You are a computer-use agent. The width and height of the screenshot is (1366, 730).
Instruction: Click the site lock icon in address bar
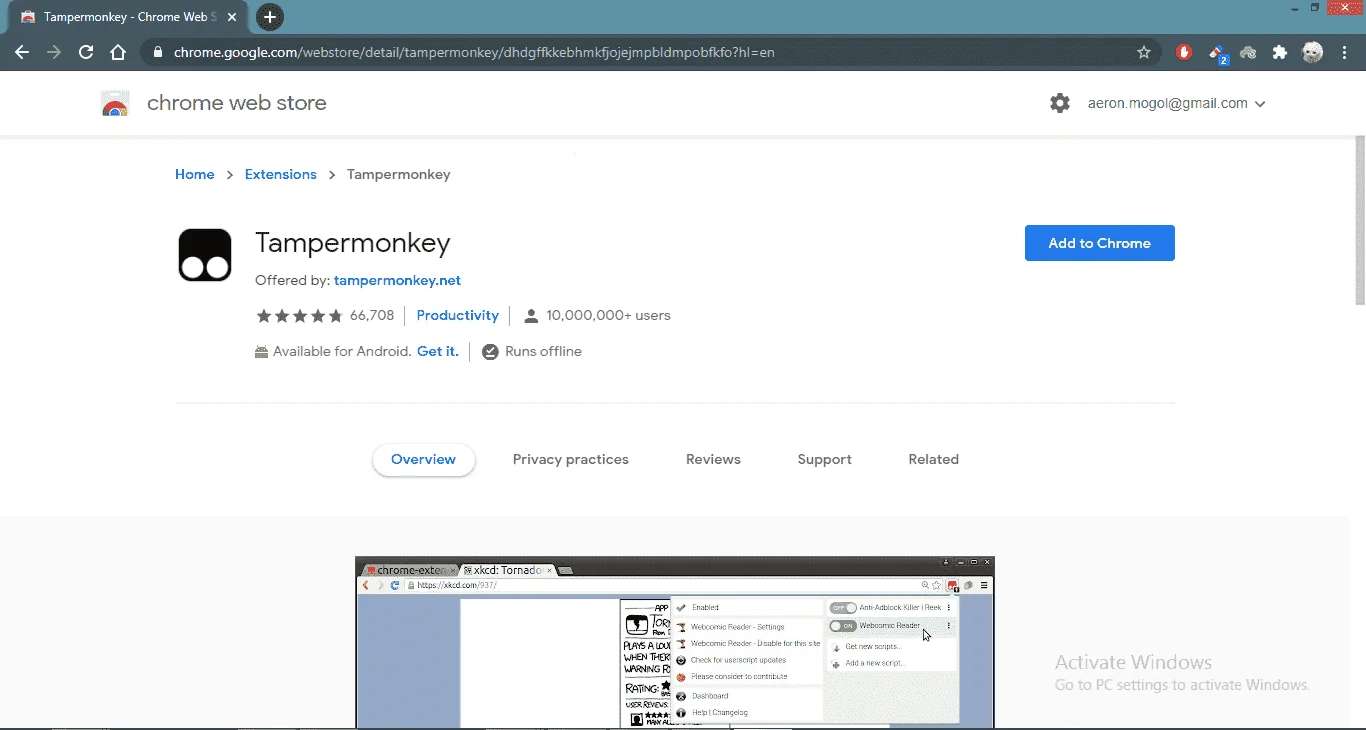157,52
